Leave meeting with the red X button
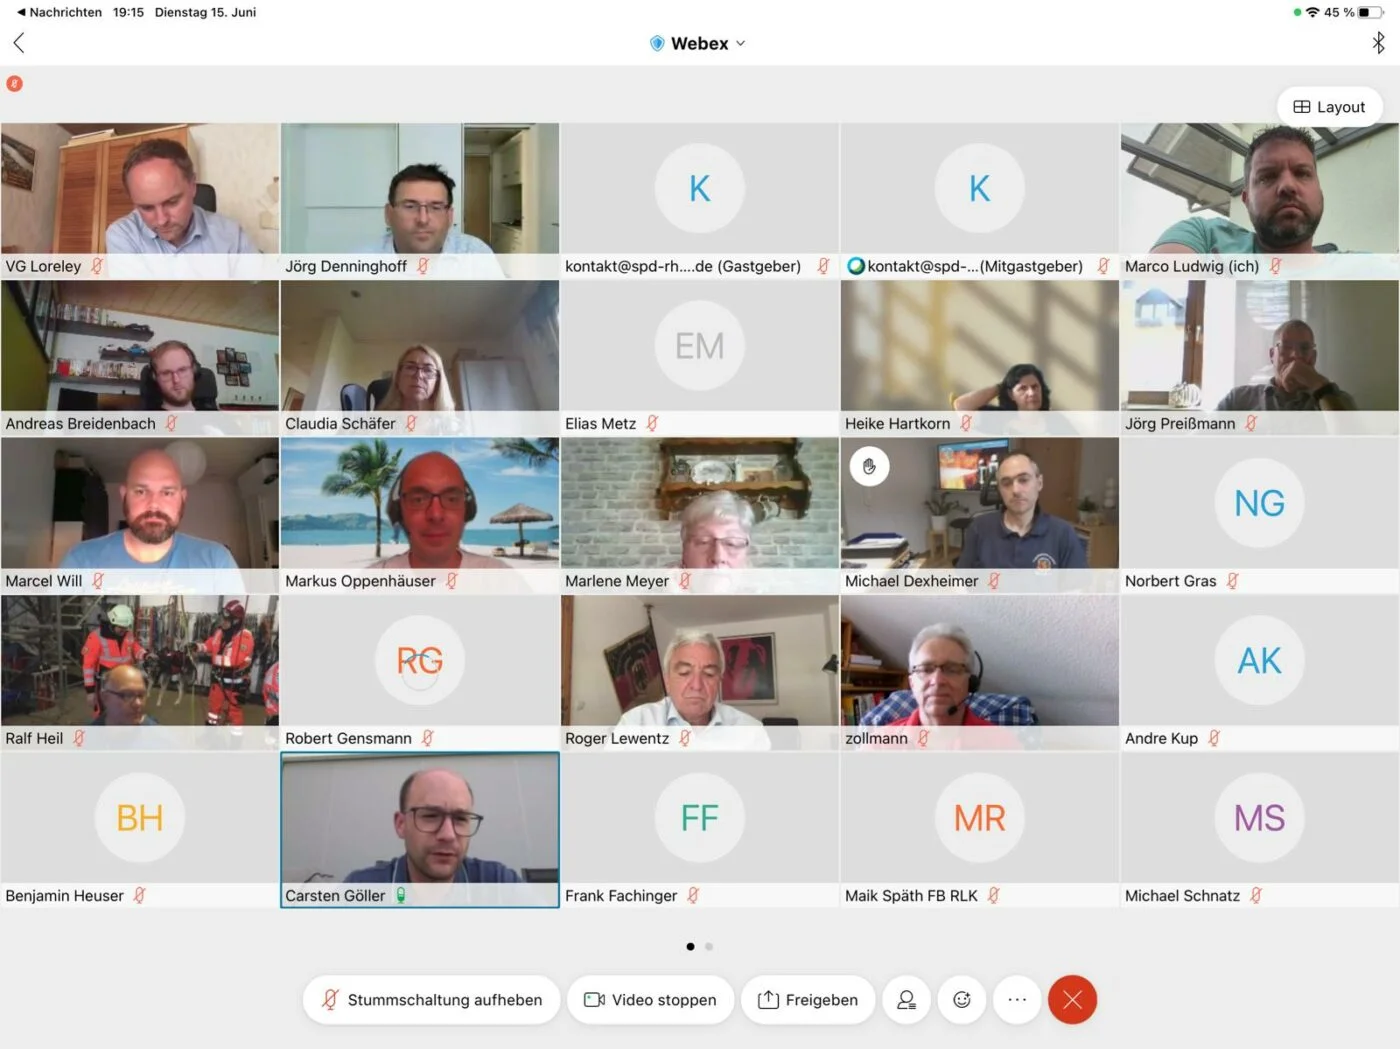Image resolution: width=1400 pixels, height=1049 pixels. point(1072,1000)
